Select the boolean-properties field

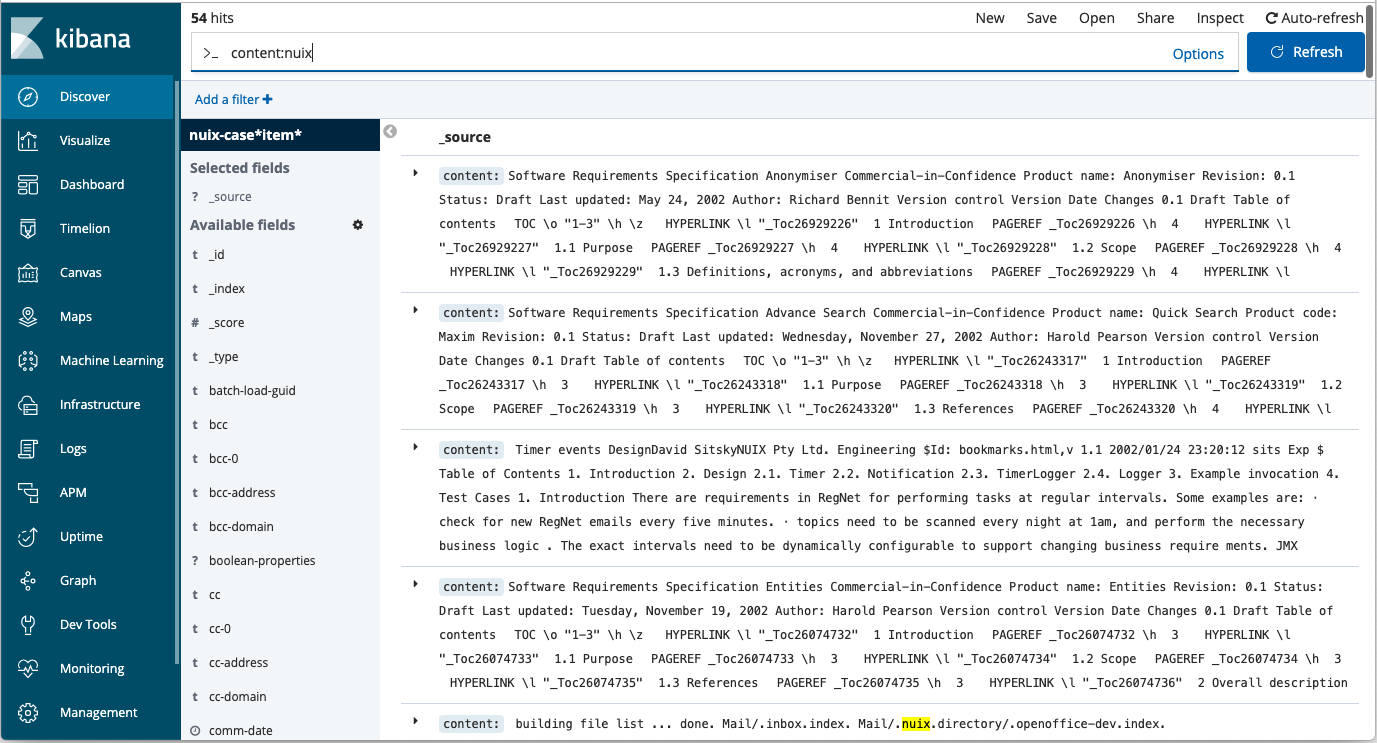[262, 561]
